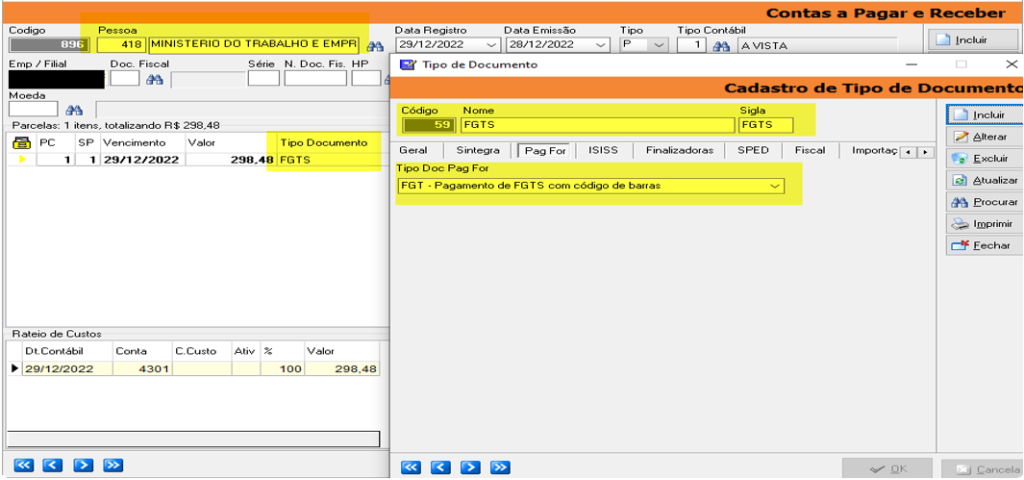Viewport: 1024px width, 480px height.
Task: Click OK button at bottom
Action: click(x=887, y=469)
